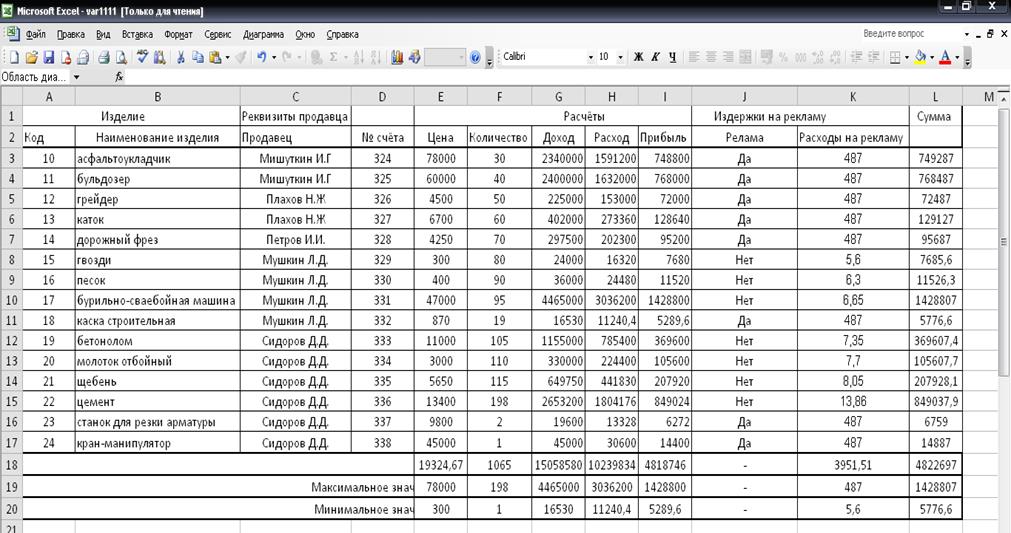Open the Chart Wizard icon
Image resolution: width=1011 pixels, height=533 pixels.
(x=397, y=57)
